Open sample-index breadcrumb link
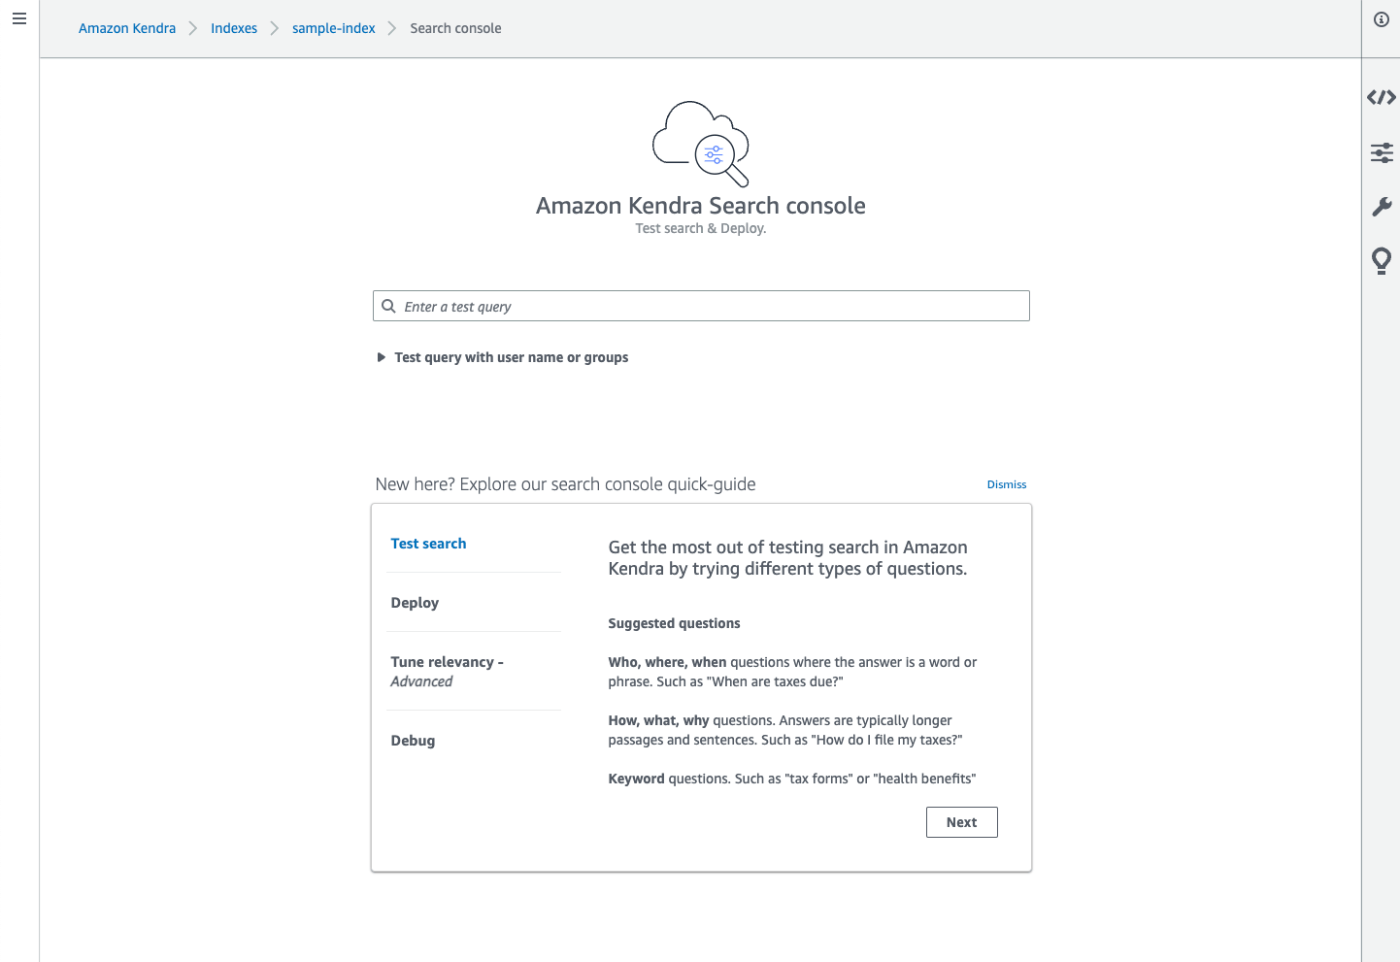 point(333,28)
